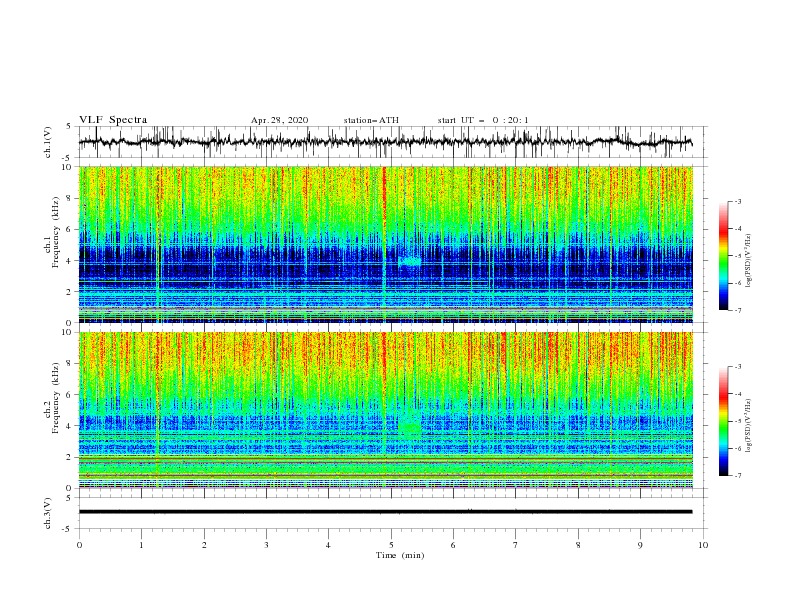
Task: Click the "ch.1(V)" waveform axis label
Action: click(48, 142)
